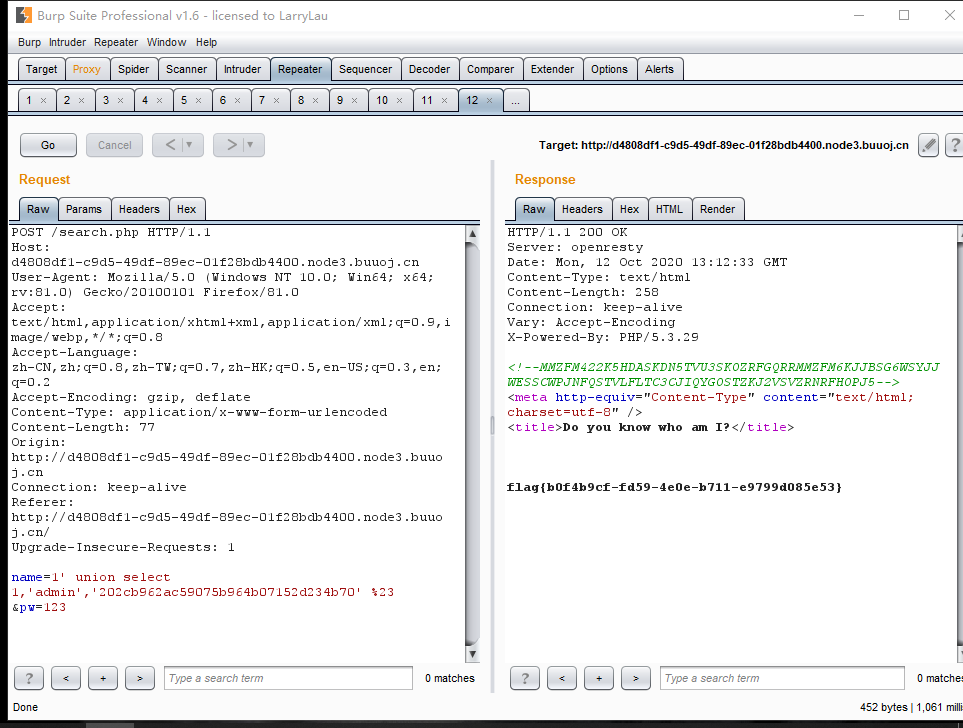Go forward in history with > button
Viewport: 963px width, 728px height.
click(231, 145)
